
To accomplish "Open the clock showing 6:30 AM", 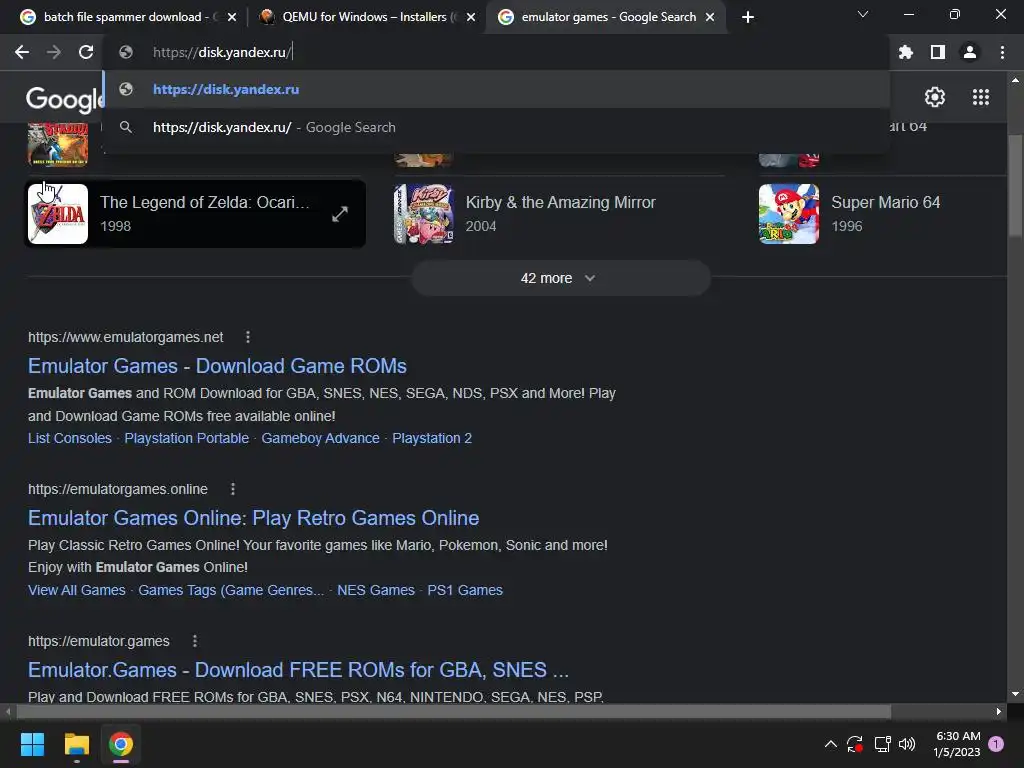I will click(957, 744).
